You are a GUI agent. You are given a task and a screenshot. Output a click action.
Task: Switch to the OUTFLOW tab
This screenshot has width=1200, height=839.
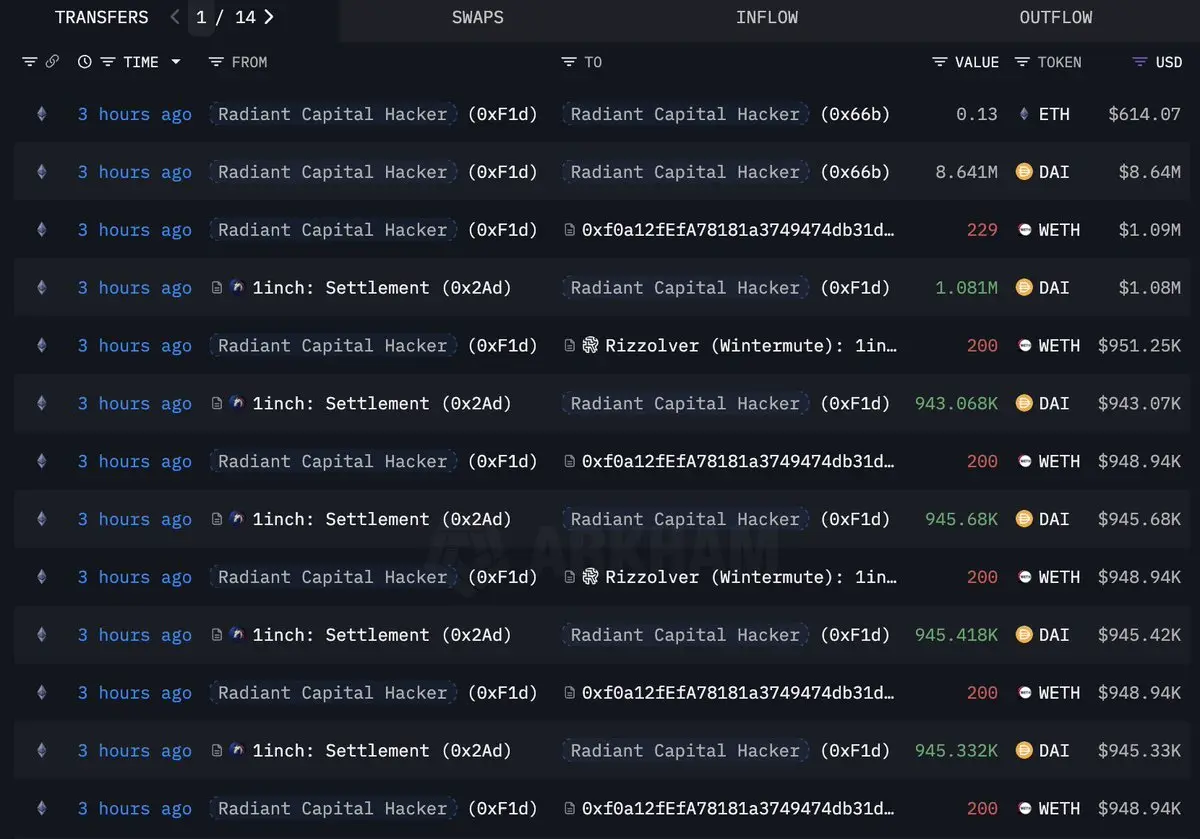1056,17
